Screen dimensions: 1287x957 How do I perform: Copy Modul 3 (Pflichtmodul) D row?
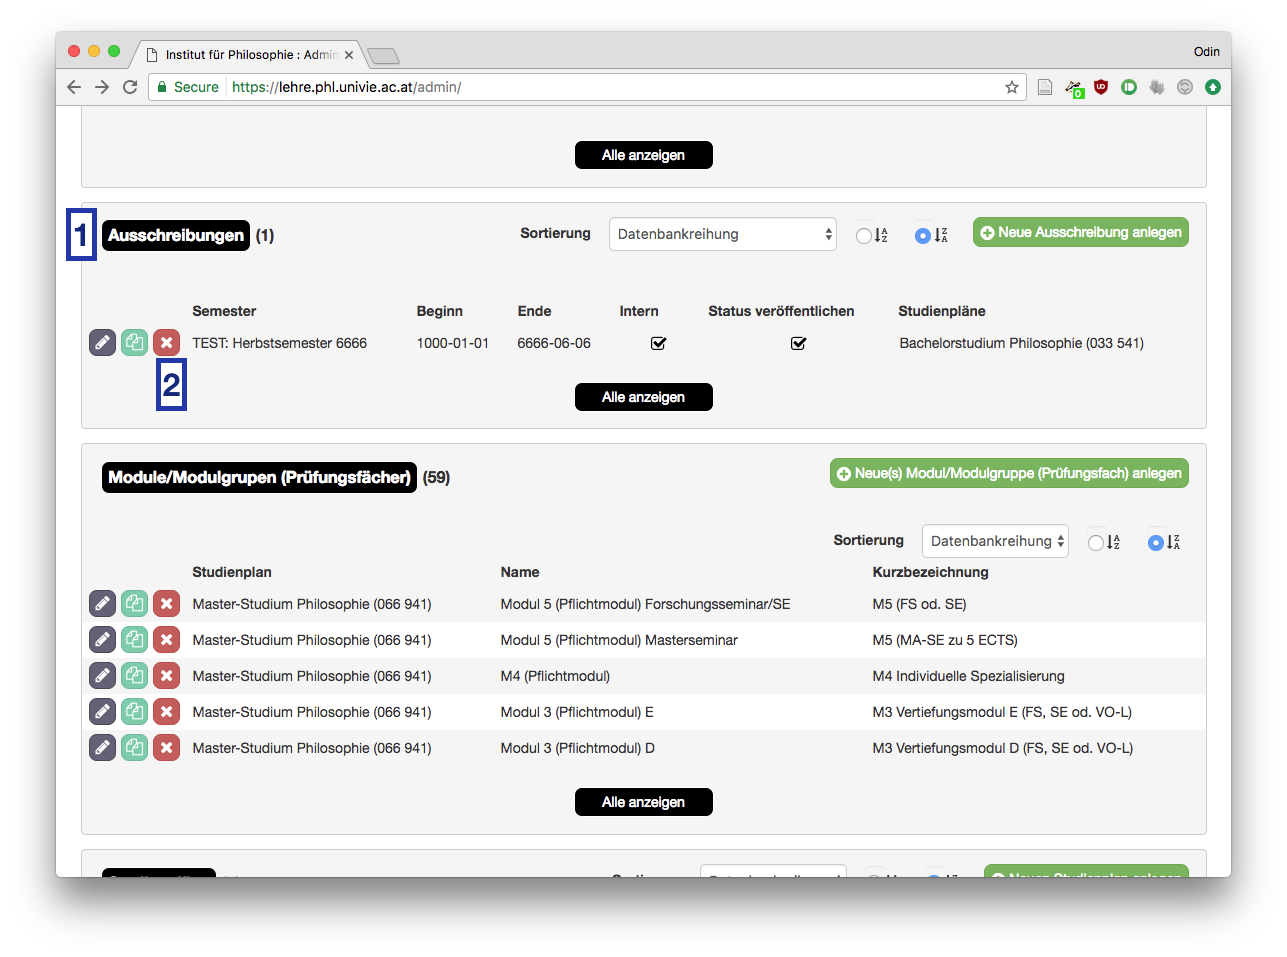point(135,748)
